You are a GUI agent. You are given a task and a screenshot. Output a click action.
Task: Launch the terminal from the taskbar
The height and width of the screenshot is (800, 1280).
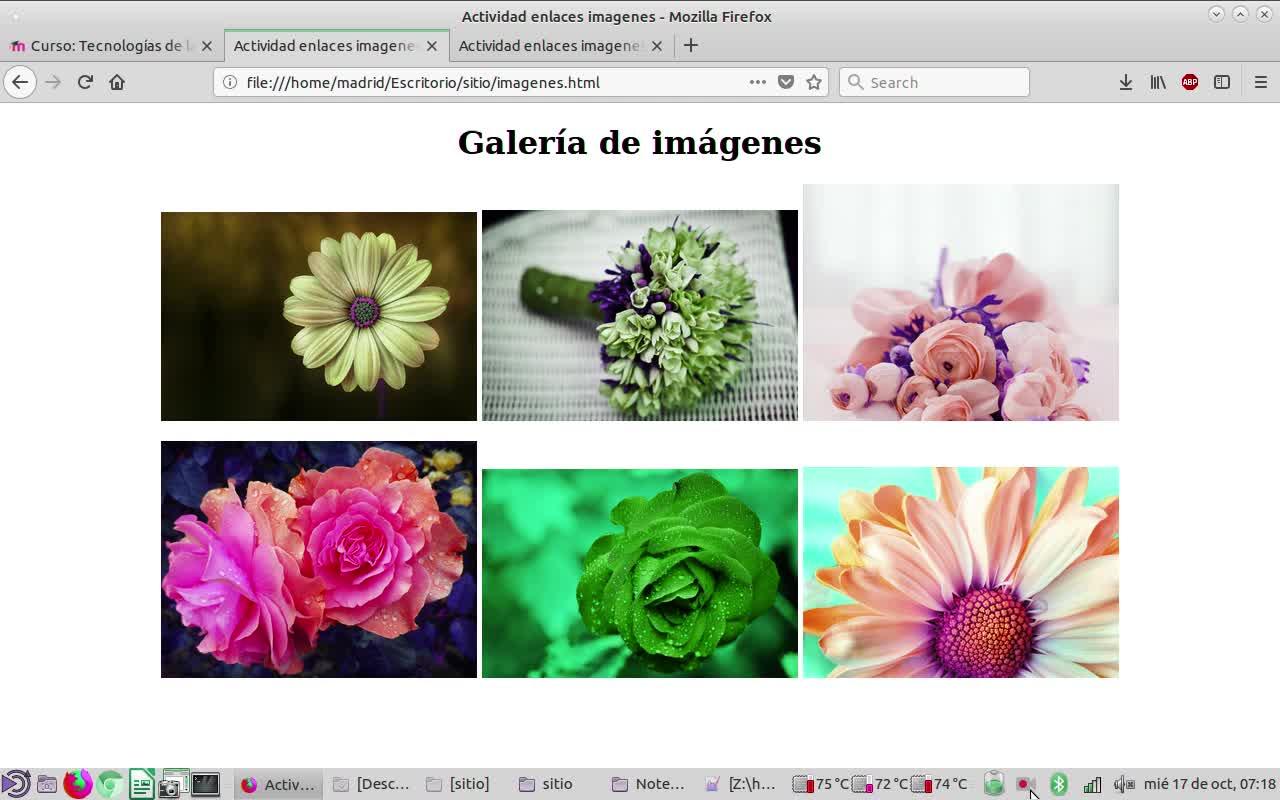[x=205, y=784]
